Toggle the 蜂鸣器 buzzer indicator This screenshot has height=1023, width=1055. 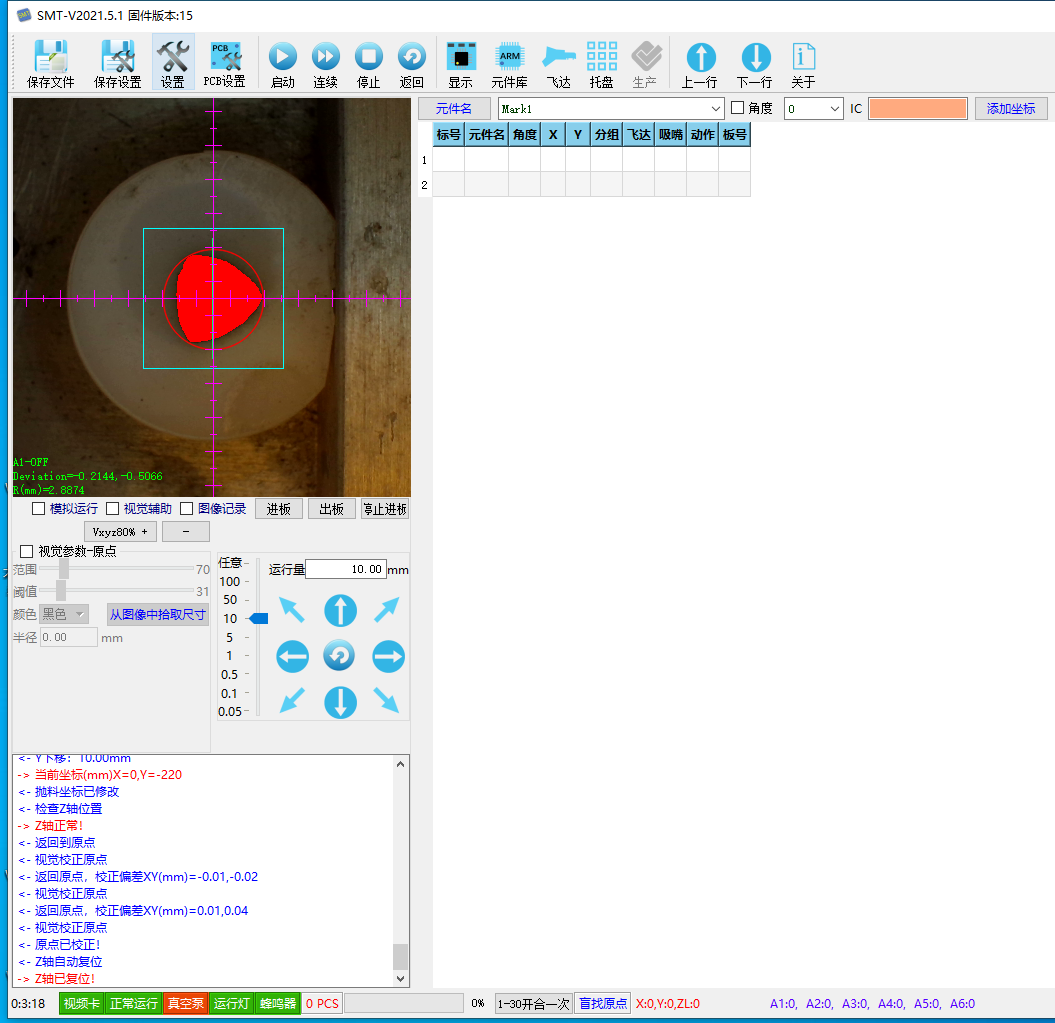(278, 1003)
